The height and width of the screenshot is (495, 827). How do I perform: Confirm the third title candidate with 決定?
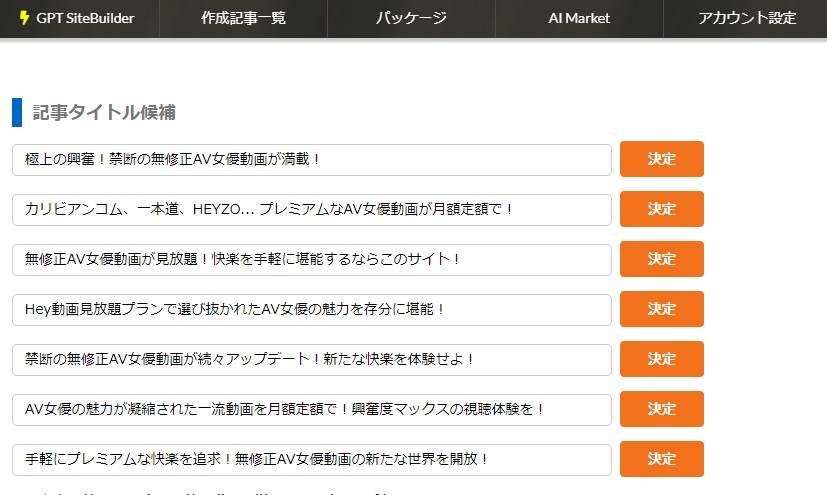(661, 259)
